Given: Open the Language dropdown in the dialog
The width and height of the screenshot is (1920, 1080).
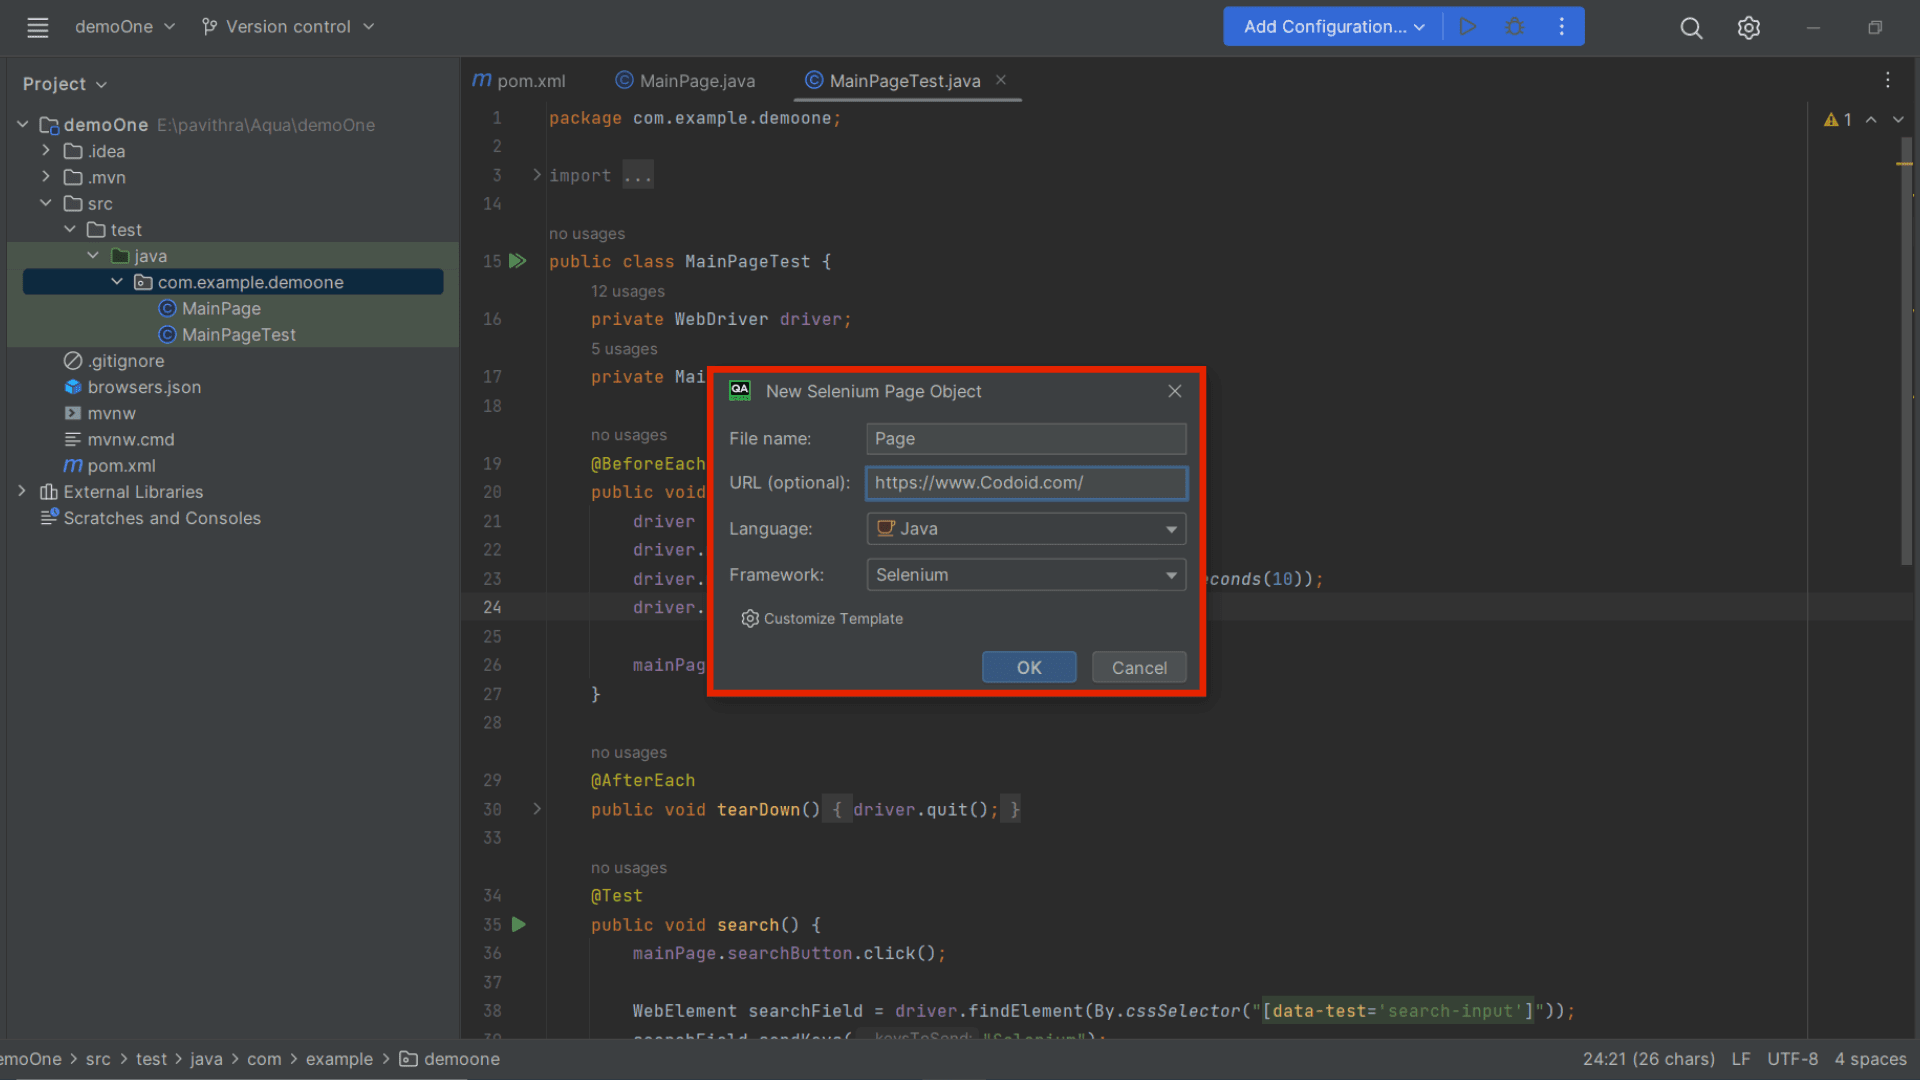Looking at the screenshot, I should tap(1170, 529).
